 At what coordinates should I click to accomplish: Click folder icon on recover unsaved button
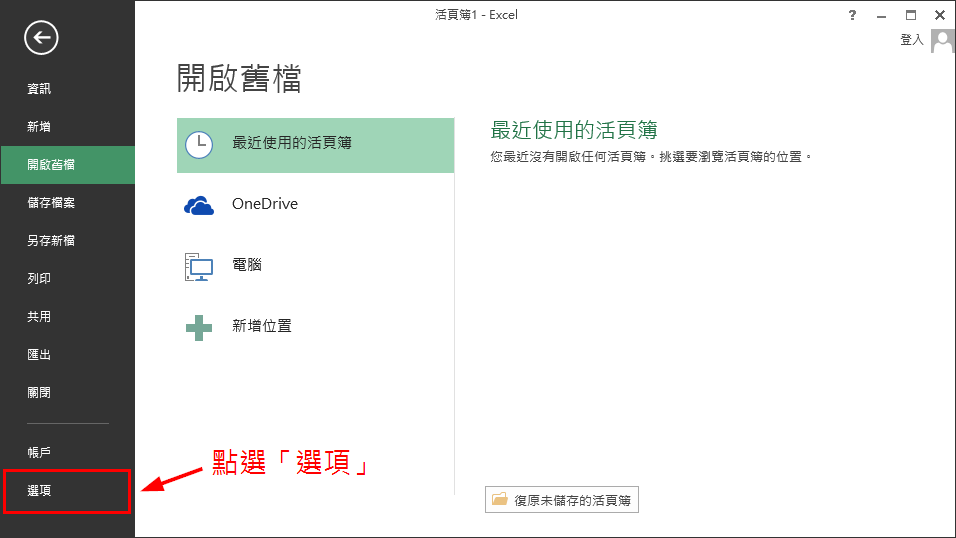click(500, 500)
